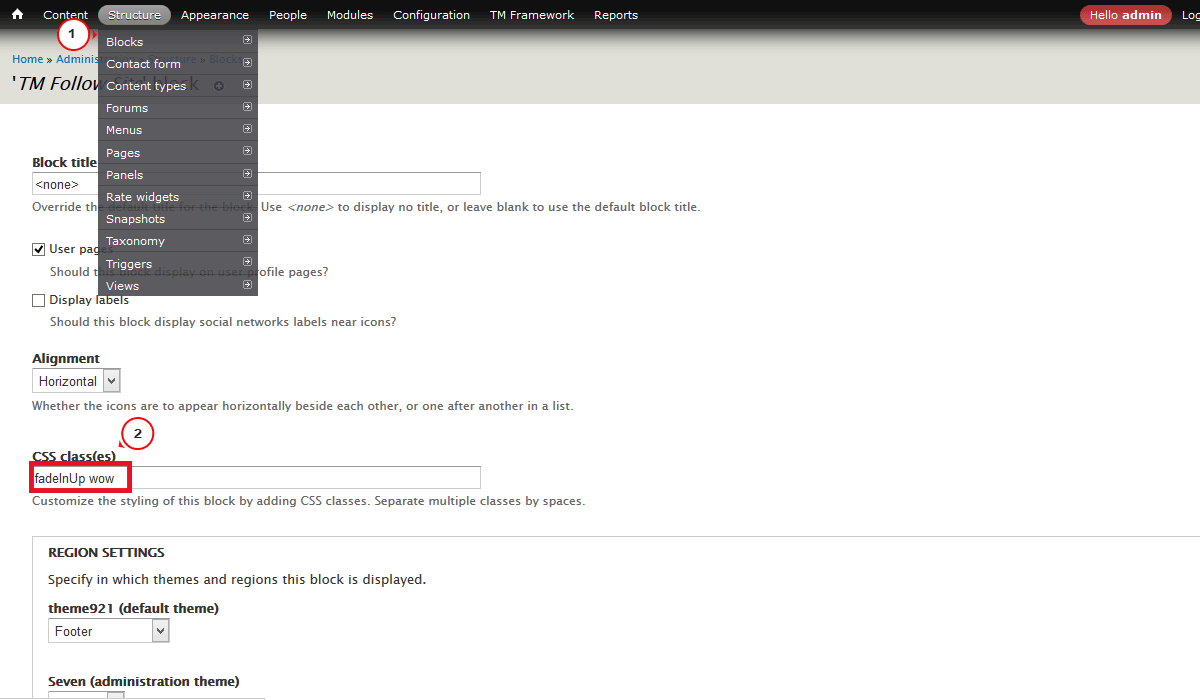Open the Configuration menu
This screenshot has height=700, width=1200.
click(x=431, y=15)
